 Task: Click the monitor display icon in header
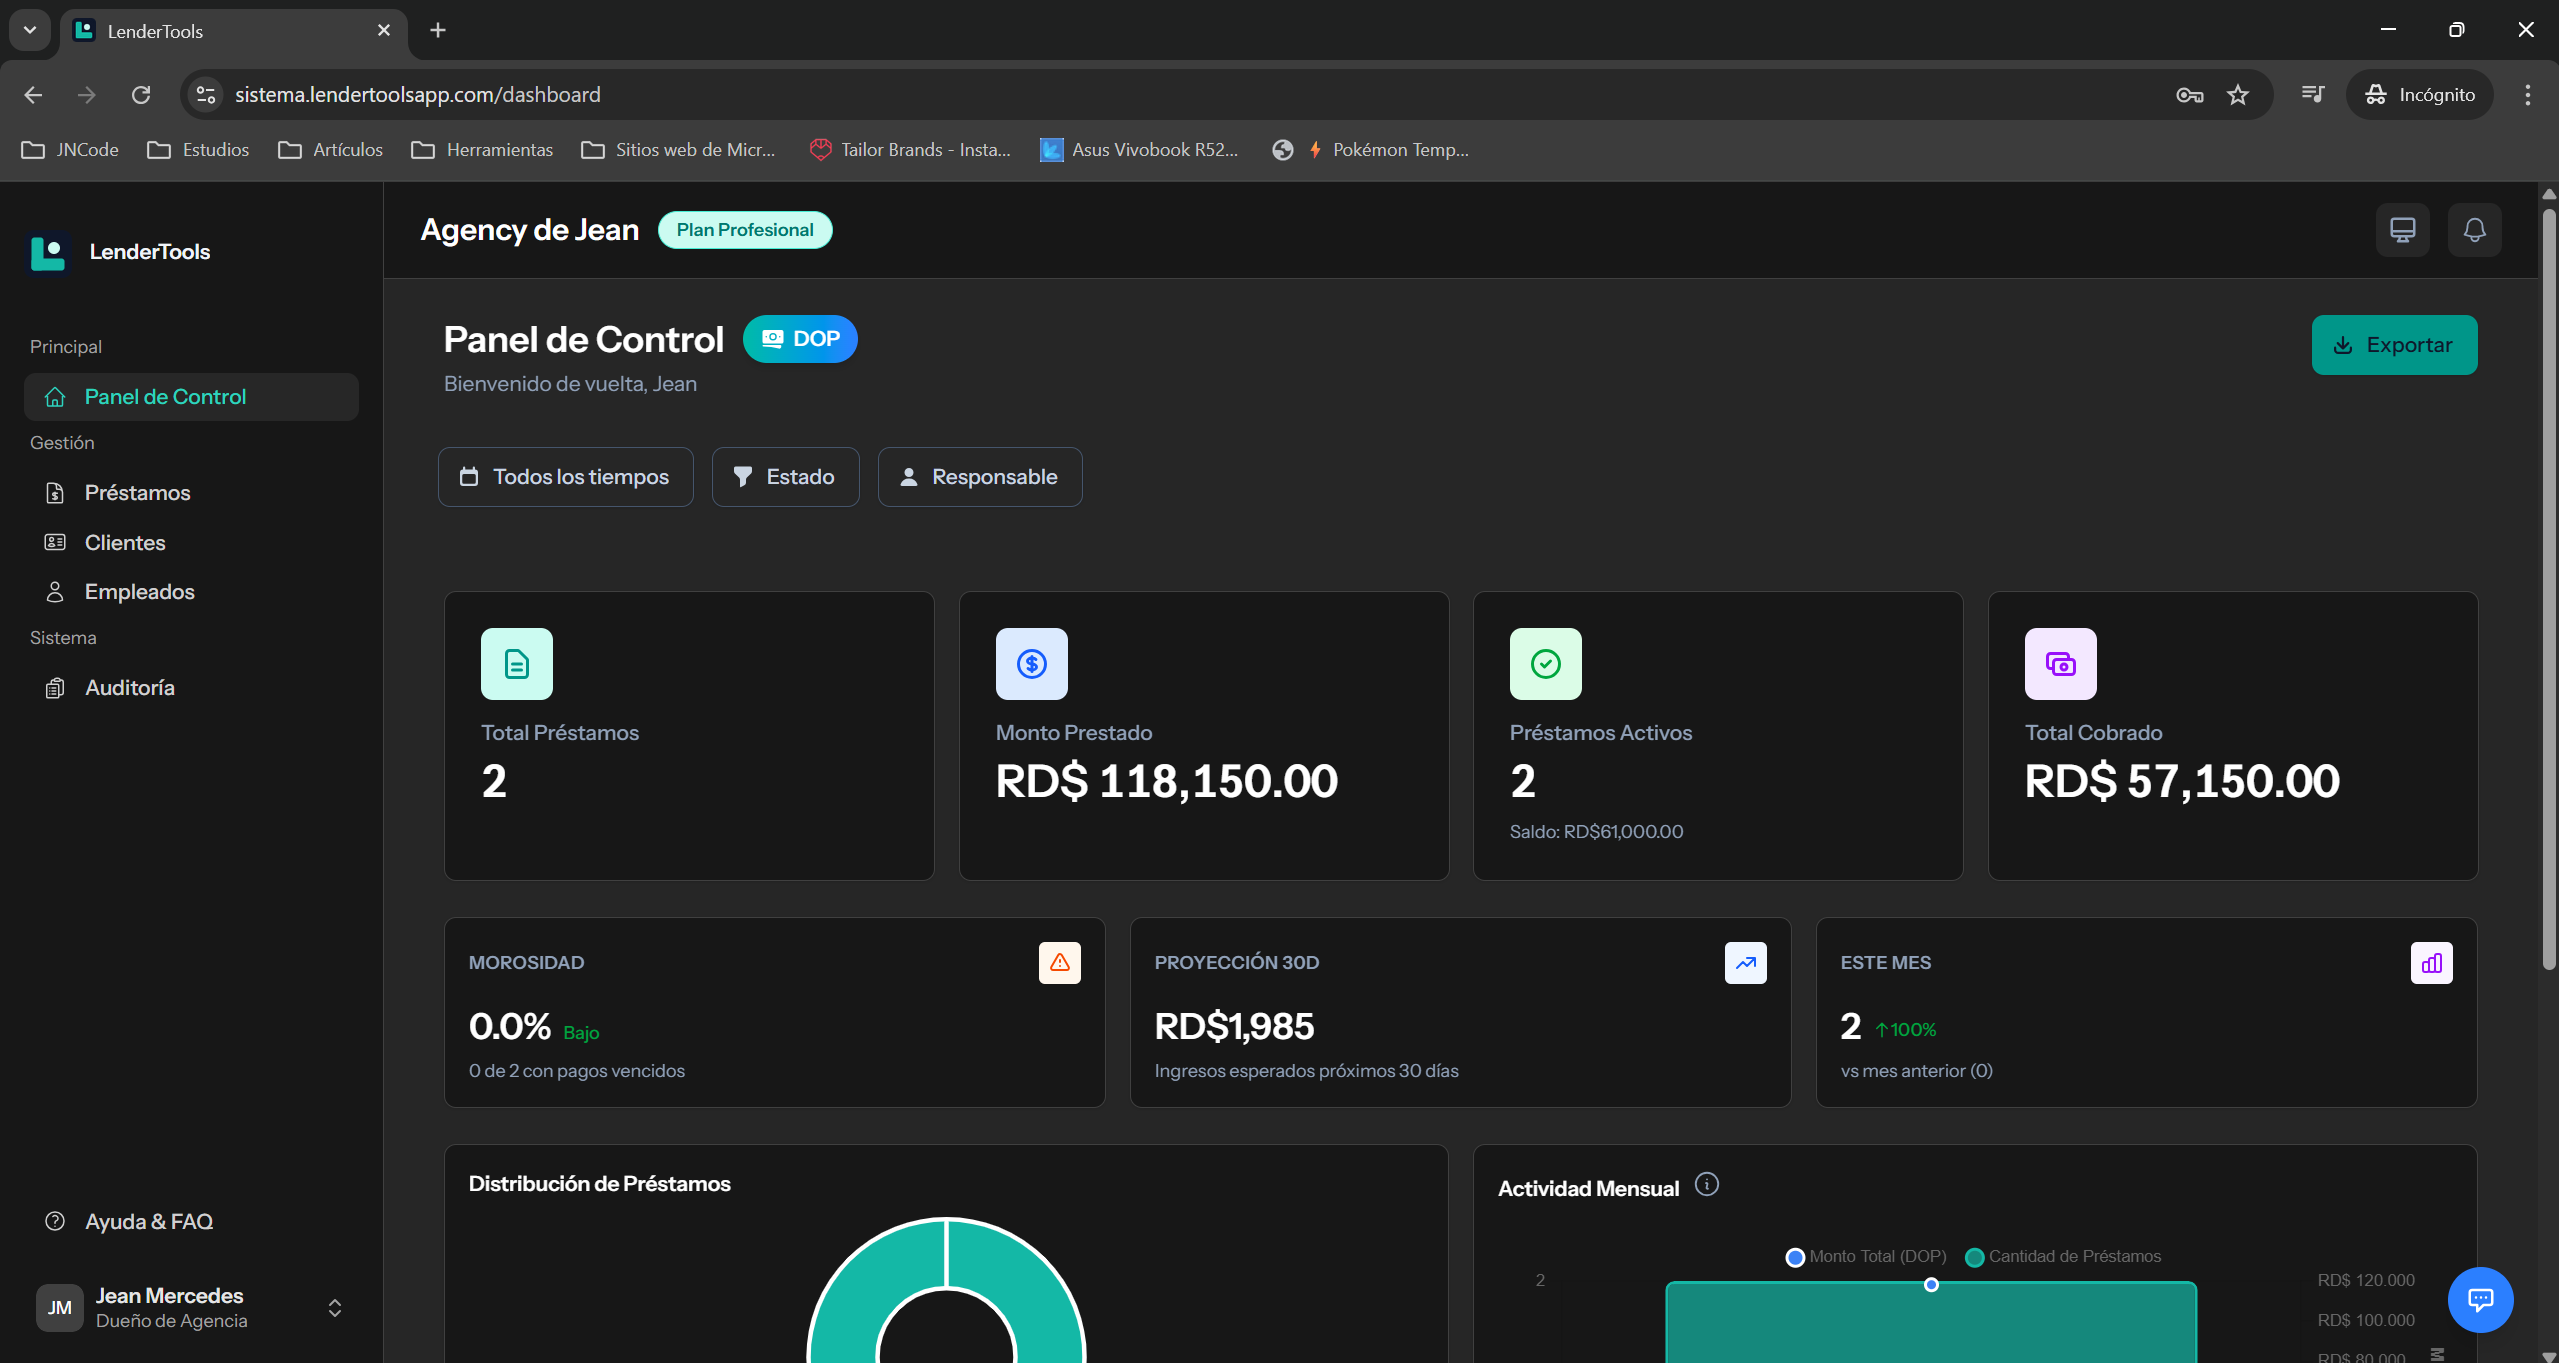pos(2402,230)
